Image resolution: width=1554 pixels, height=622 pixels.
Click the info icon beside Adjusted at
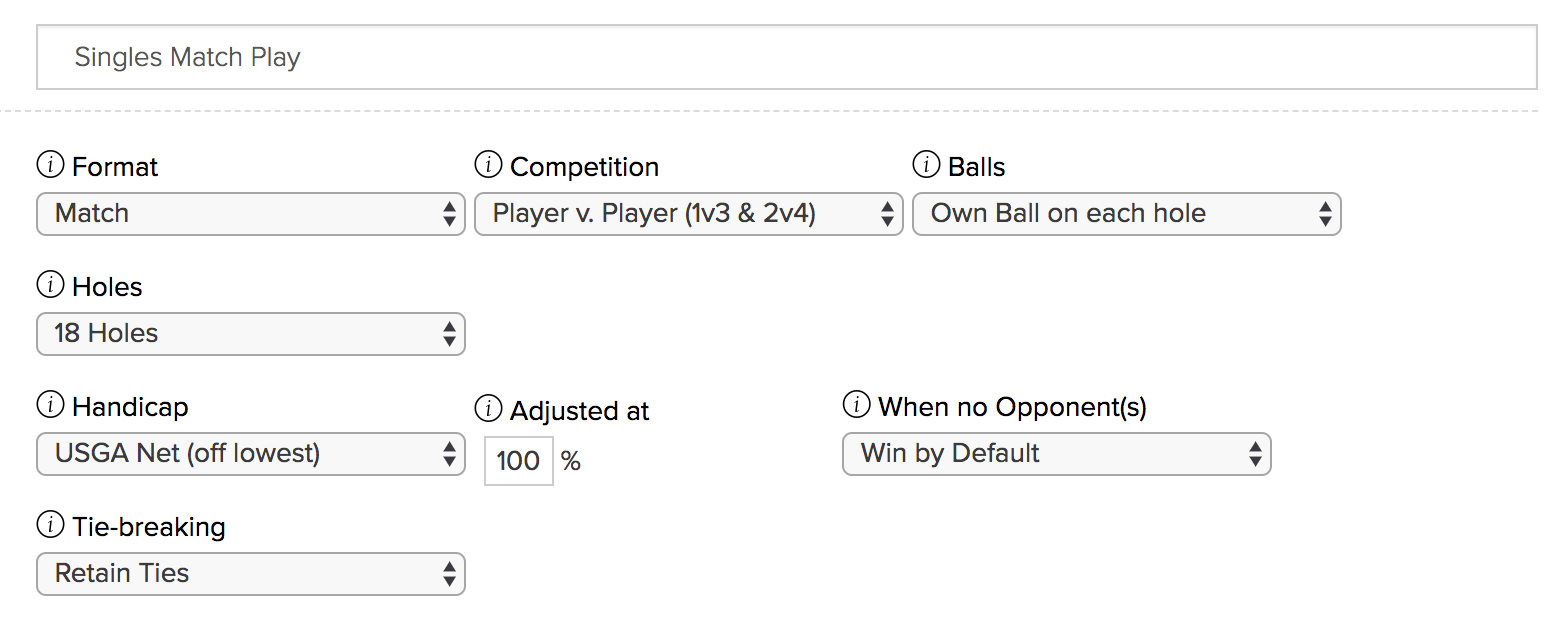(x=488, y=409)
